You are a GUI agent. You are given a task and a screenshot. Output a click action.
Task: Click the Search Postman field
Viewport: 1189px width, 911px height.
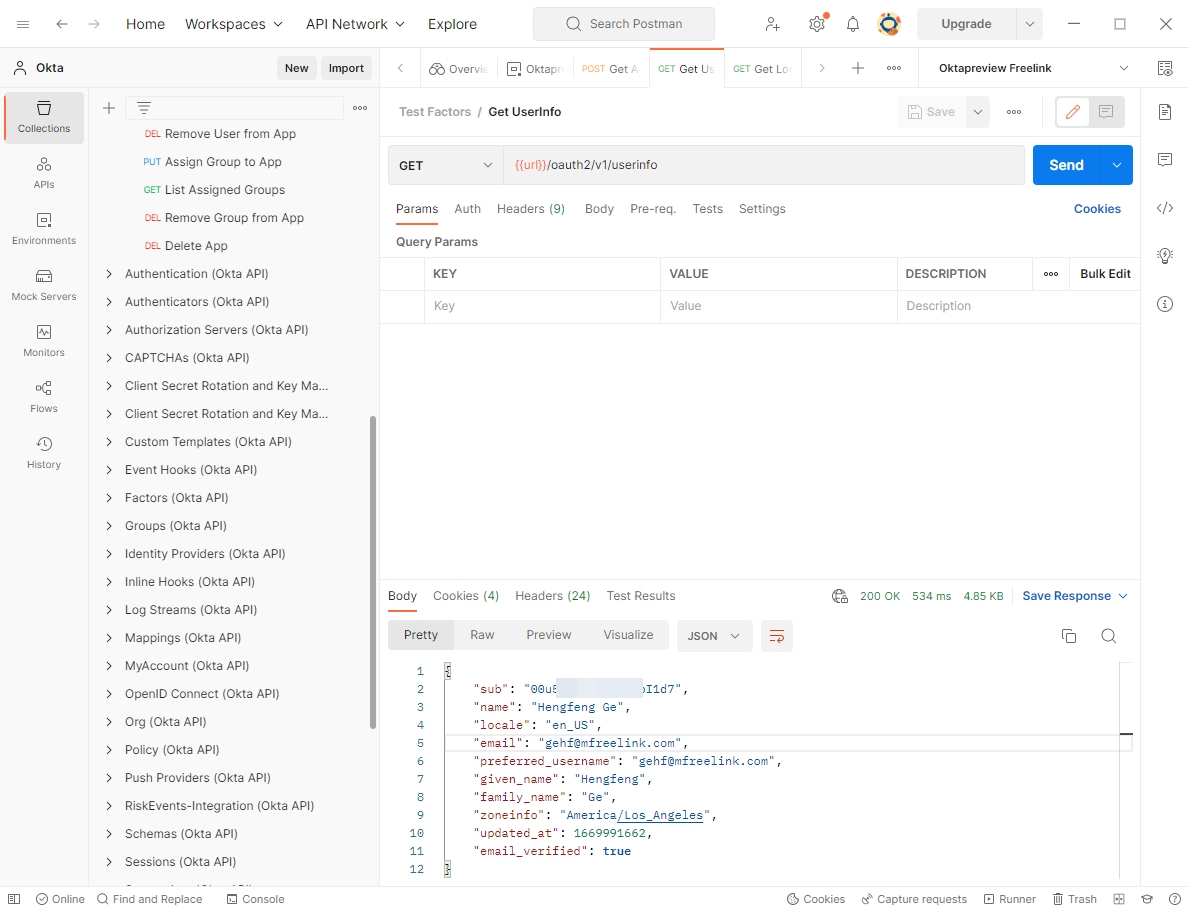pyautogui.click(x=624, y=24)
